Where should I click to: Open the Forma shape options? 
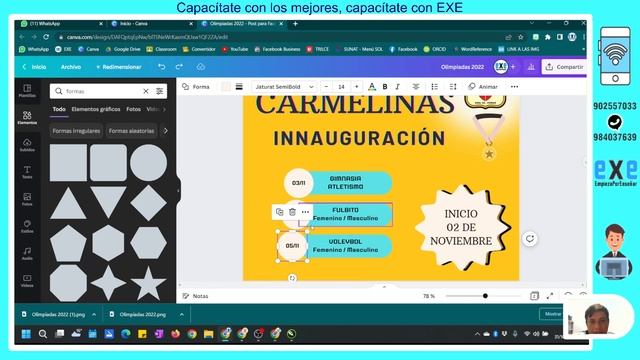(x=196, y=87)
